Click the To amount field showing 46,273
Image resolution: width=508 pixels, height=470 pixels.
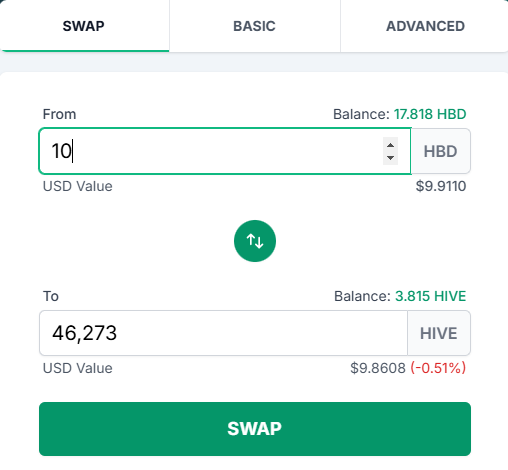click(x=223, y=333)
